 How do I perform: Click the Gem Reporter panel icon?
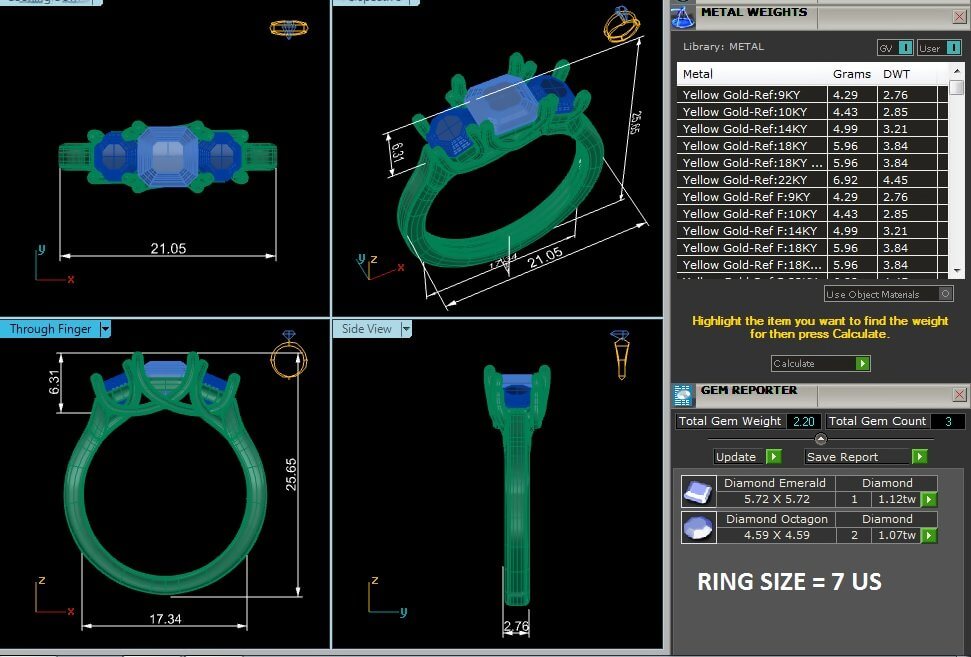(x=683, y=394)
